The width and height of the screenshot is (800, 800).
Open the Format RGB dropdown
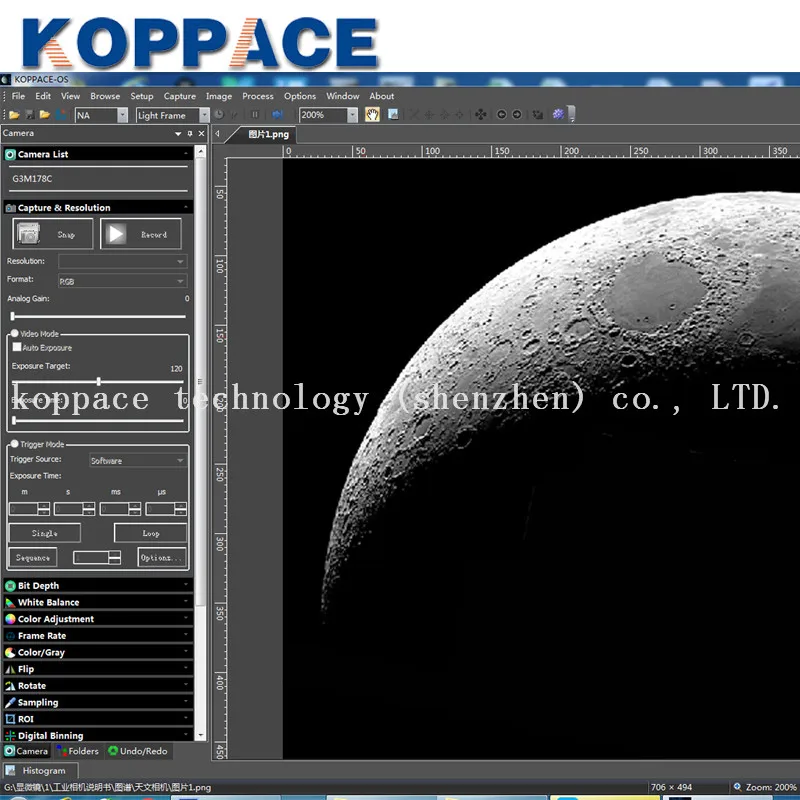pyautogui.click(x=122, y=281)
